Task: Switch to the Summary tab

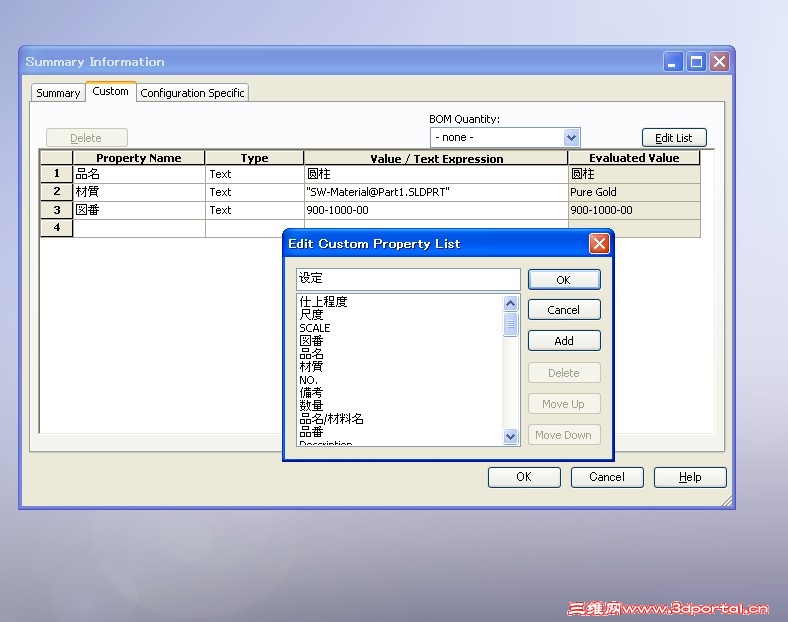Action: 58,93
